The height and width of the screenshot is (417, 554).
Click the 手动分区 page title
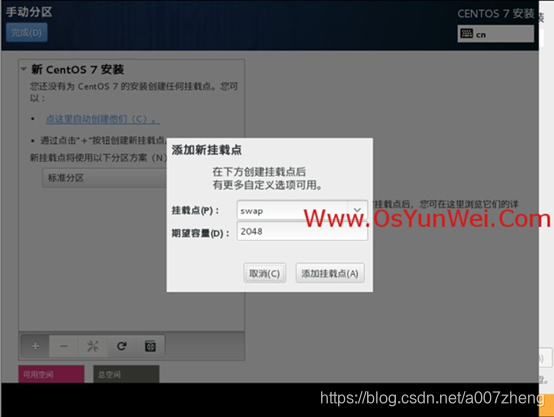[29, 12]
